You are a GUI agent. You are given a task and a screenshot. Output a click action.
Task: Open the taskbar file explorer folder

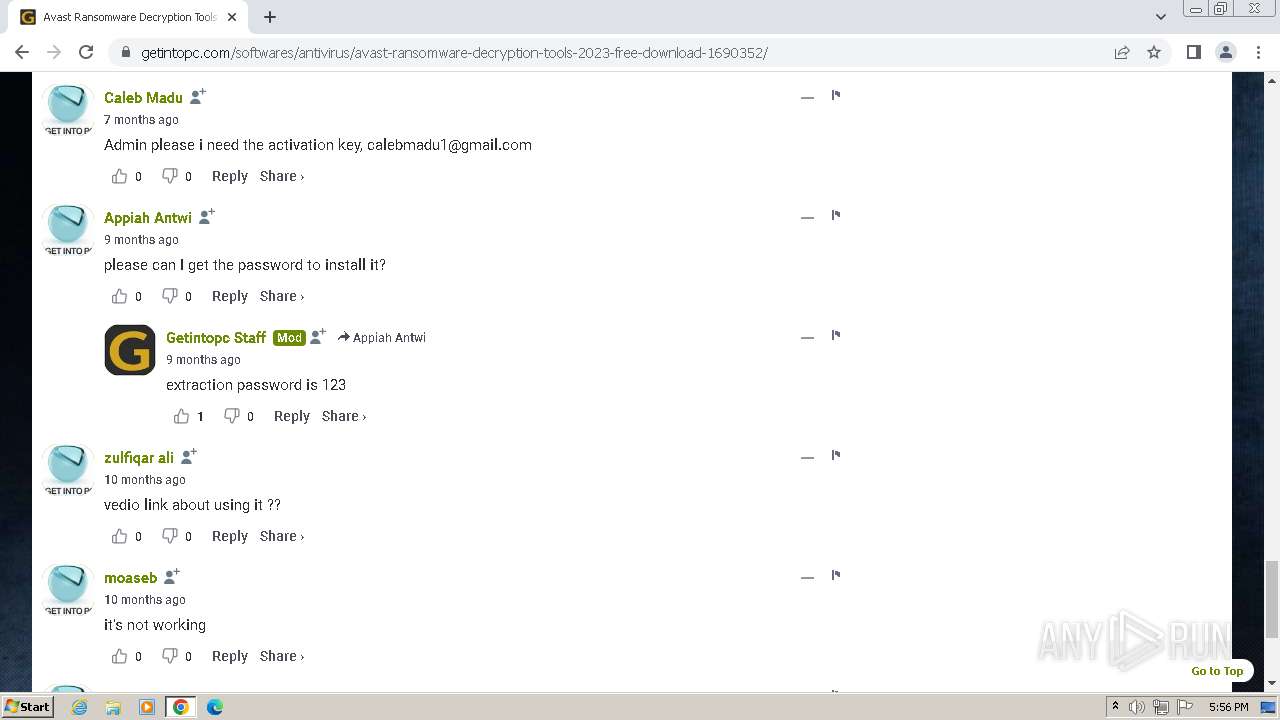tap(113, 707)
